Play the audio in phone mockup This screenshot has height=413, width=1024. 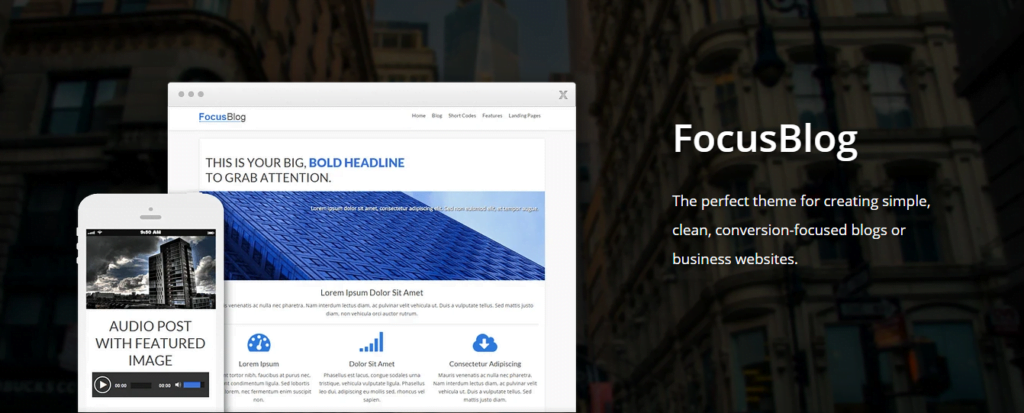(x=102, y=385)
